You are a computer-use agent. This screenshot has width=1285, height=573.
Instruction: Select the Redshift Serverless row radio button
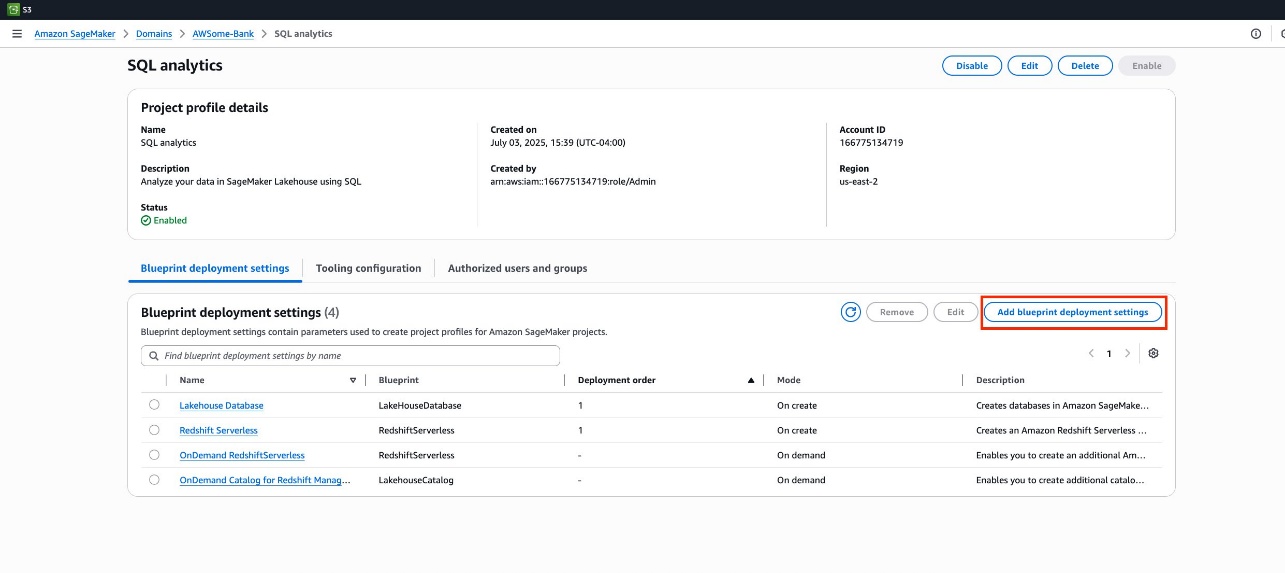click(154, 430)
